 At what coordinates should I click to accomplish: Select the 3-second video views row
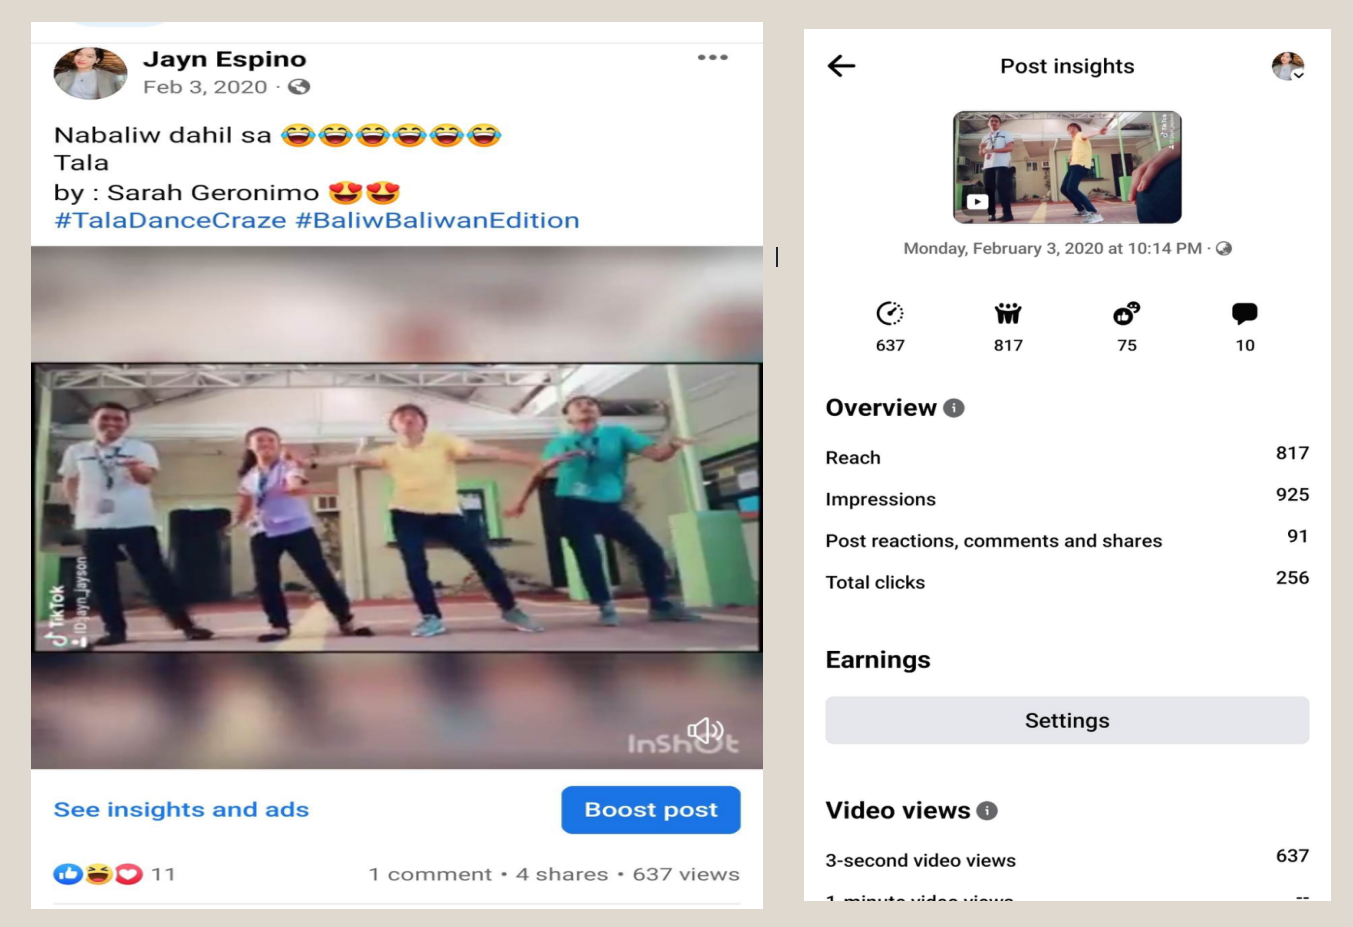click(1067, 859)
